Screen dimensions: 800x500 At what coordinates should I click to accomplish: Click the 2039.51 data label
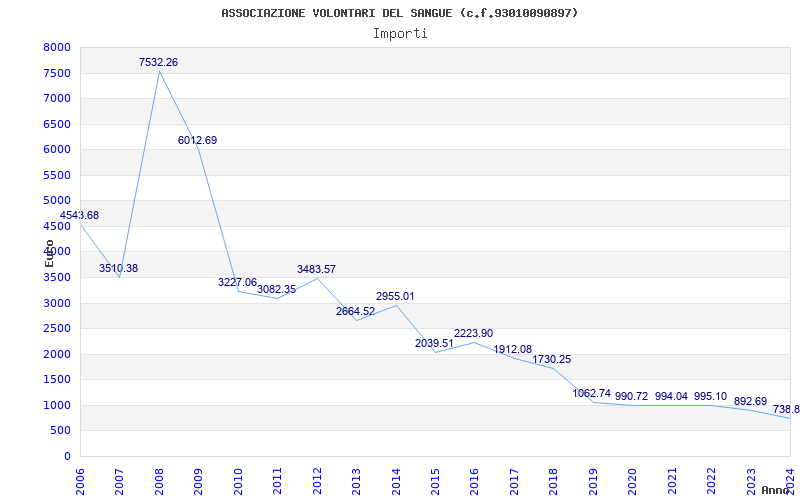point(434,343)
